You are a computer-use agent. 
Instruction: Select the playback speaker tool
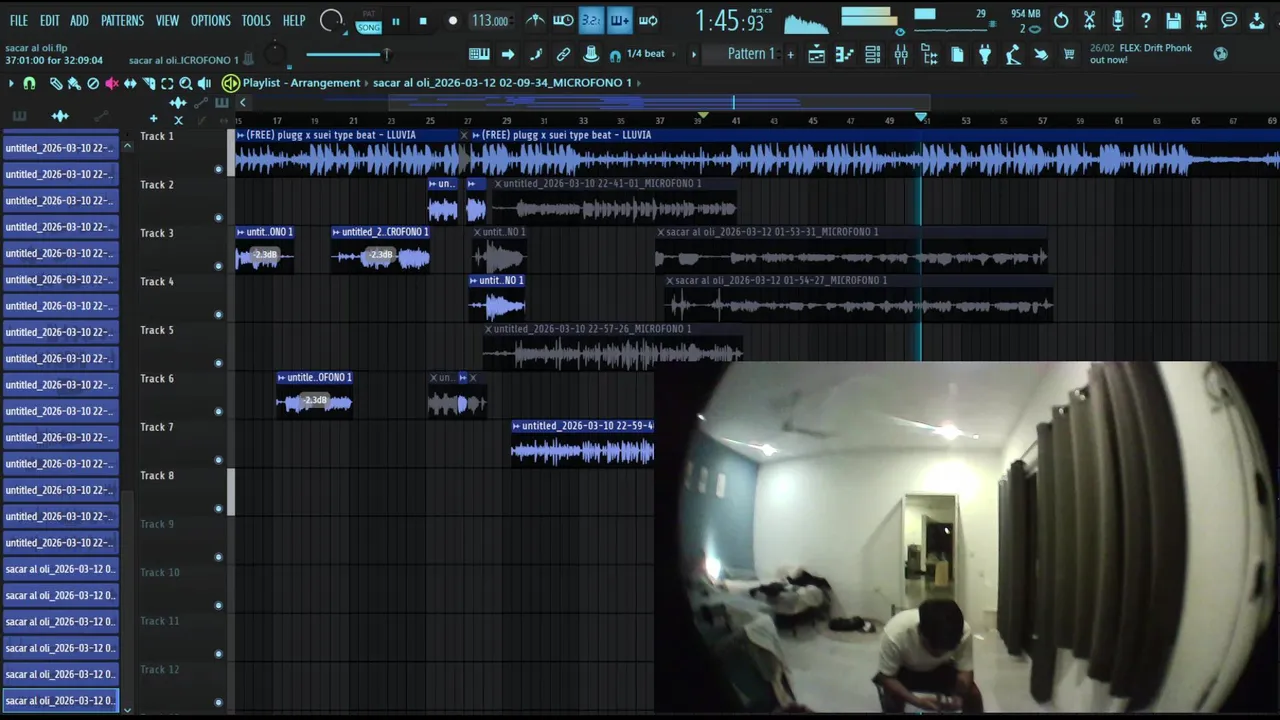204,84
